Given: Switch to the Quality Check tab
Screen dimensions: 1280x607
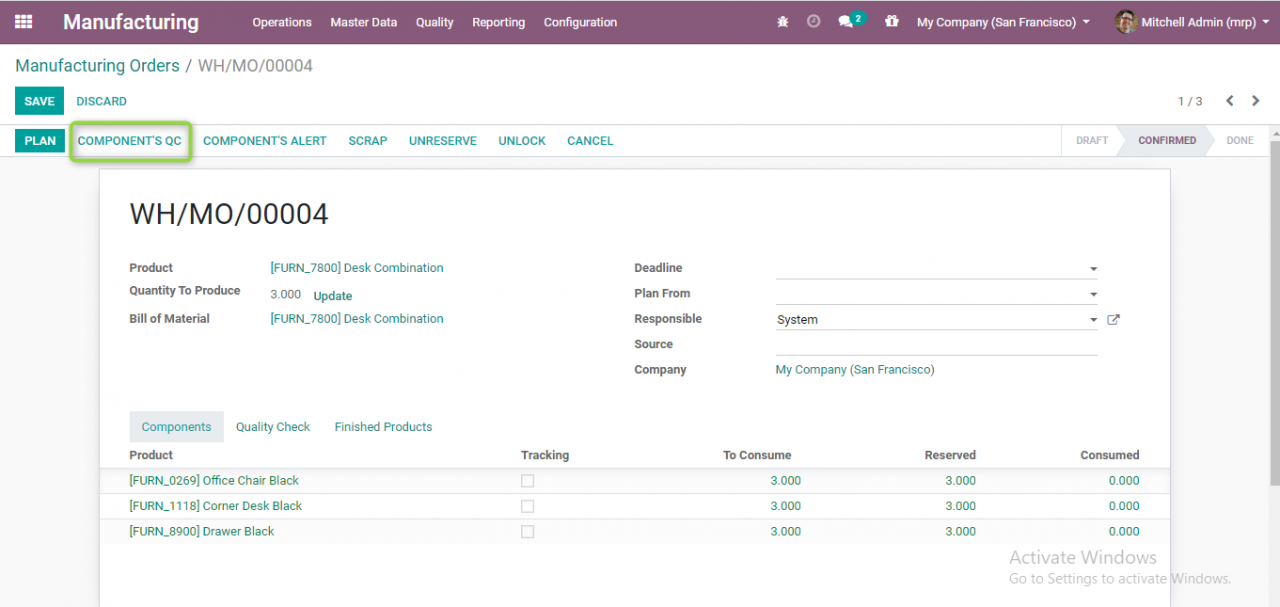Looking at the screenshot, I should tap(272, 426).
